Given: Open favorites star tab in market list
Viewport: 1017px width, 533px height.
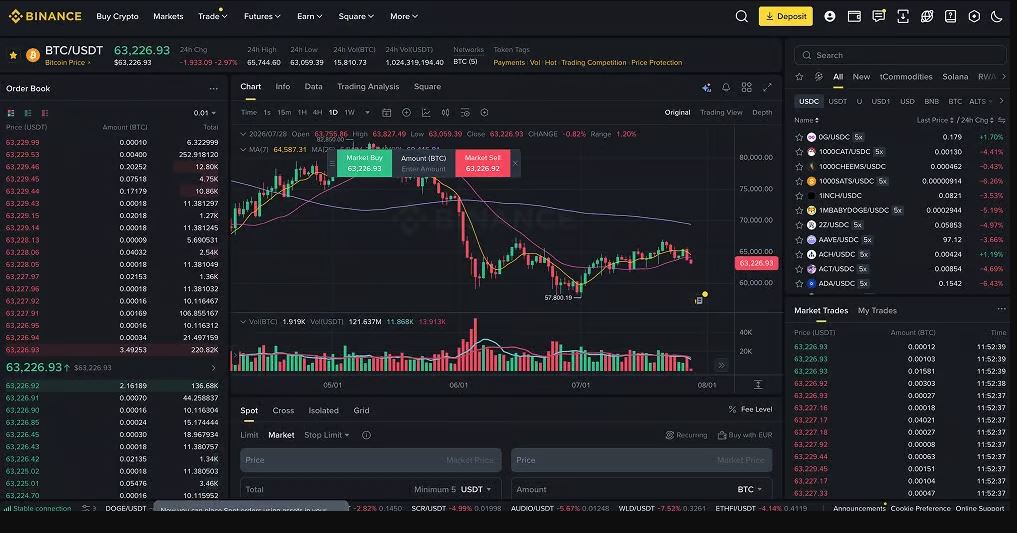Looking at the screenshot, I should point(799,77).
